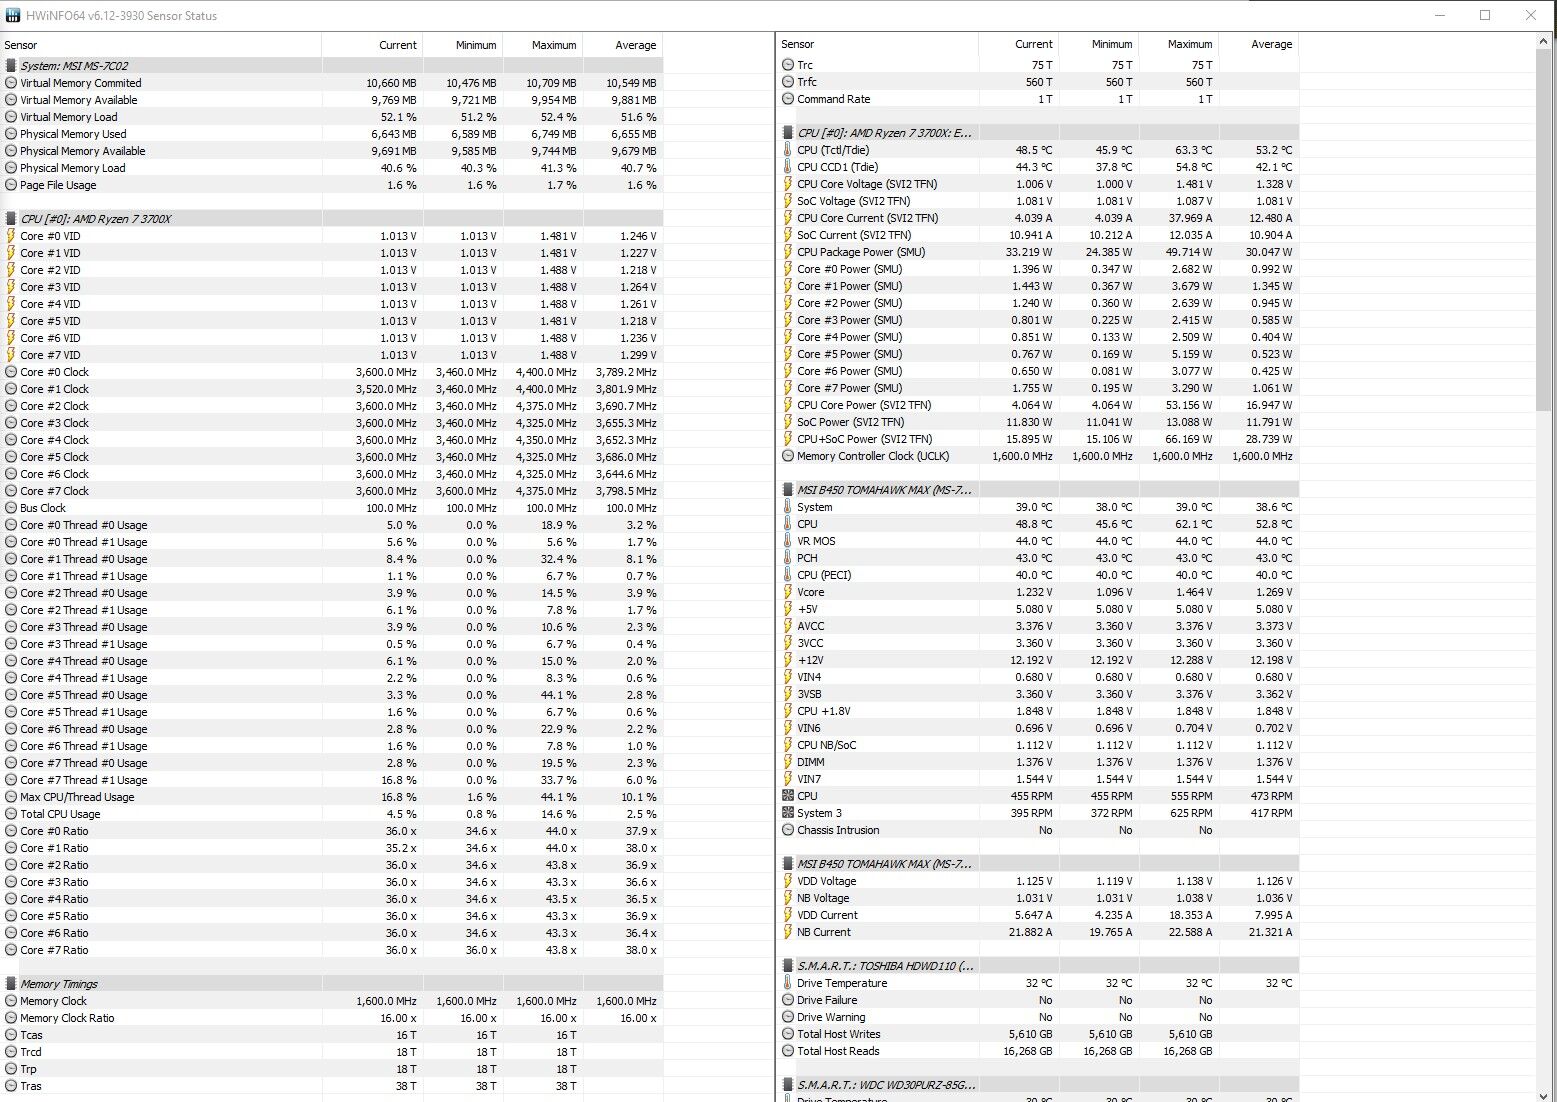The width and height of the screenshot is (1557, 1102).
Task: Click the 3,520.0 MHz Core #1 Clock value
Action: [x=386, y=389]
